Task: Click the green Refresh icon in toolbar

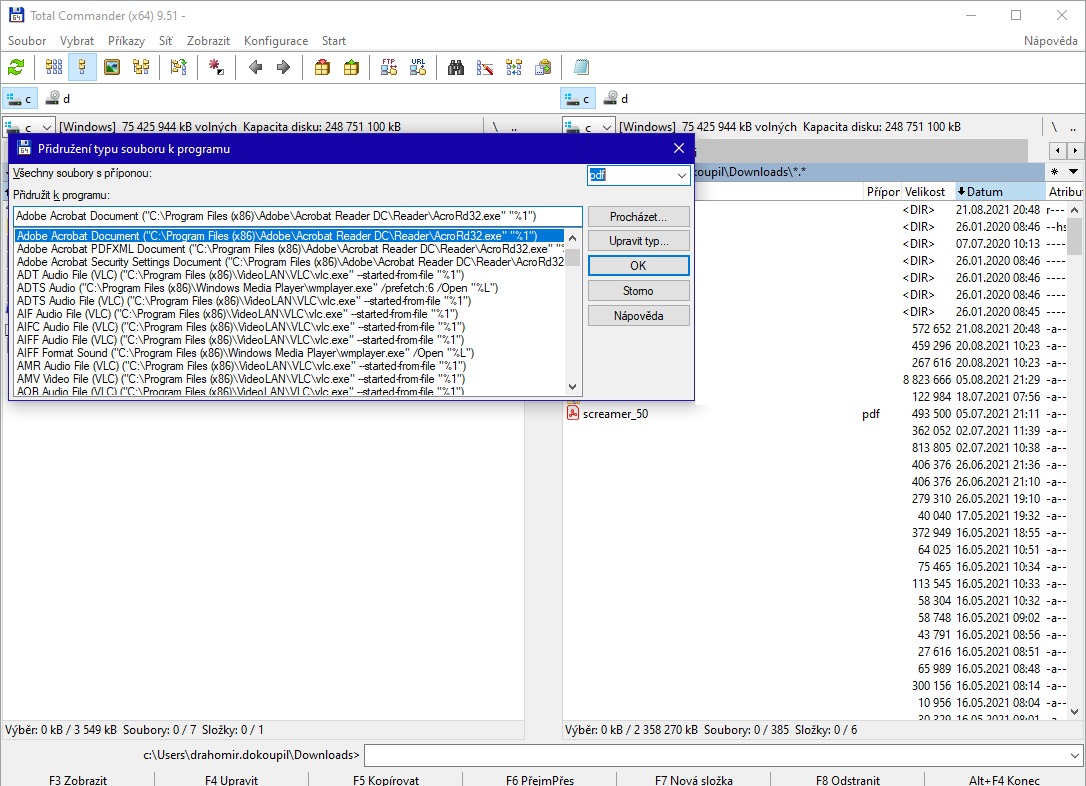Action: (x=16, y=68)
